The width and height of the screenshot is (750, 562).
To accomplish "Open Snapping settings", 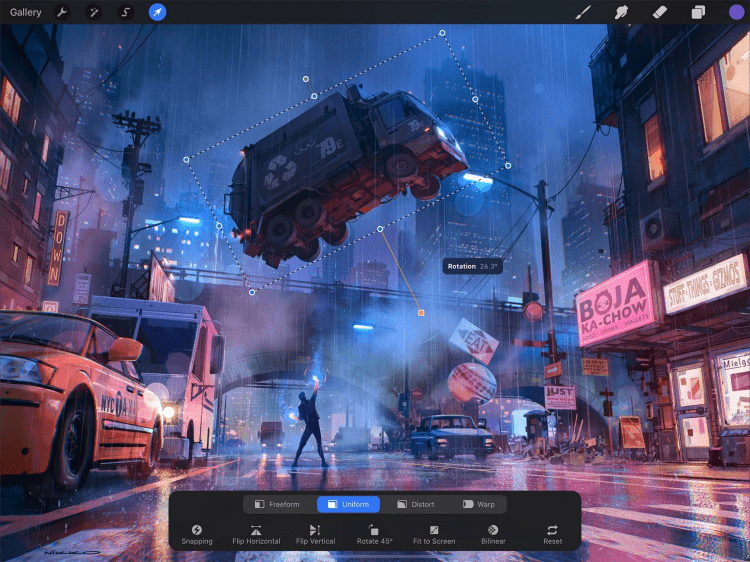I will point(197,535).
